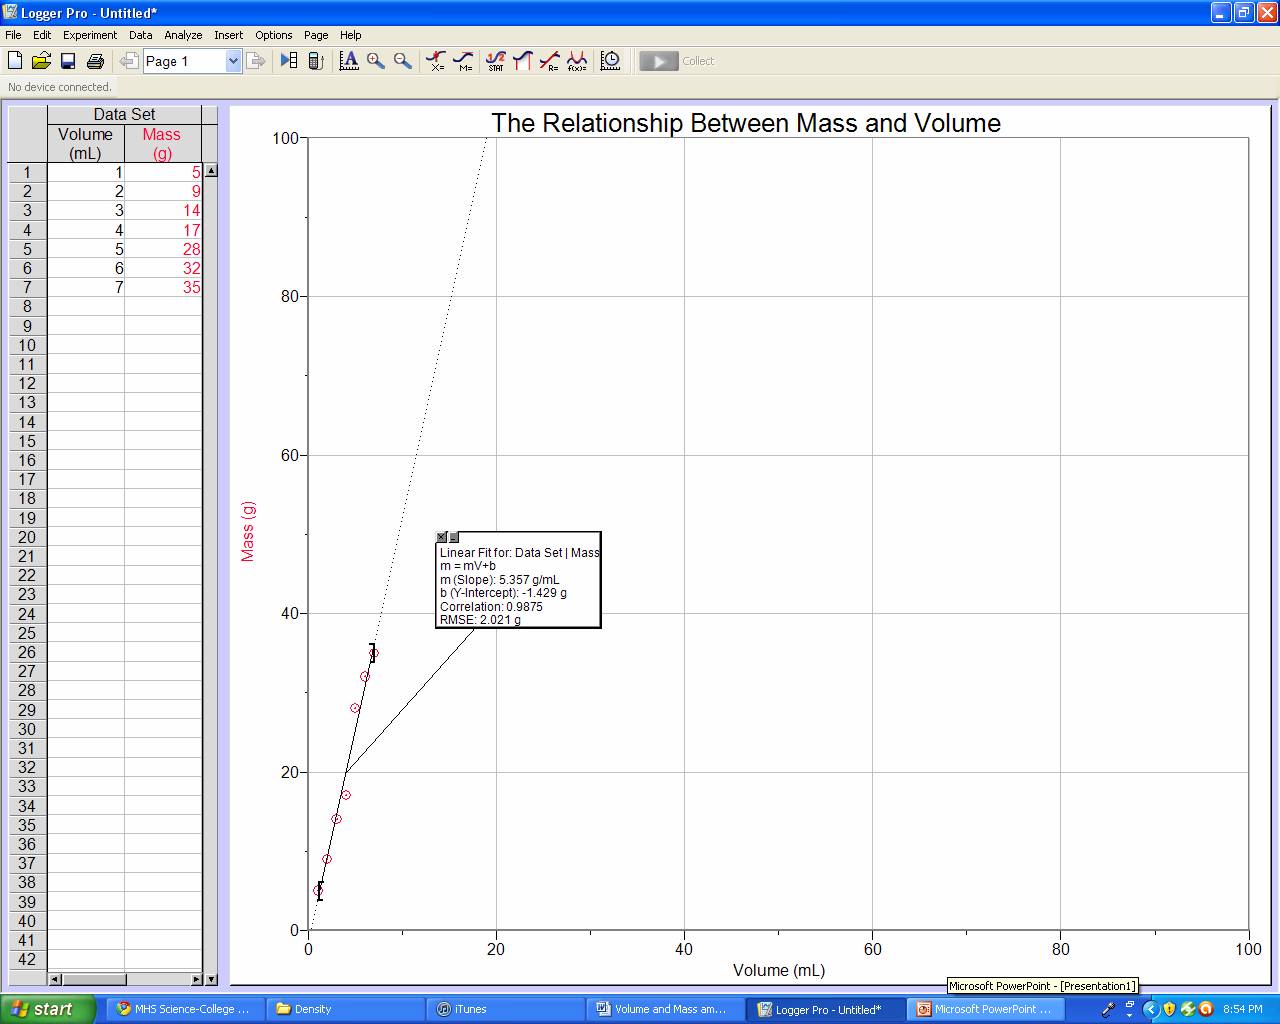This screenshot has height=1024, width=1280.
Task: Click horizontal scrollbar left arrow in table
Action: [55, 979]
